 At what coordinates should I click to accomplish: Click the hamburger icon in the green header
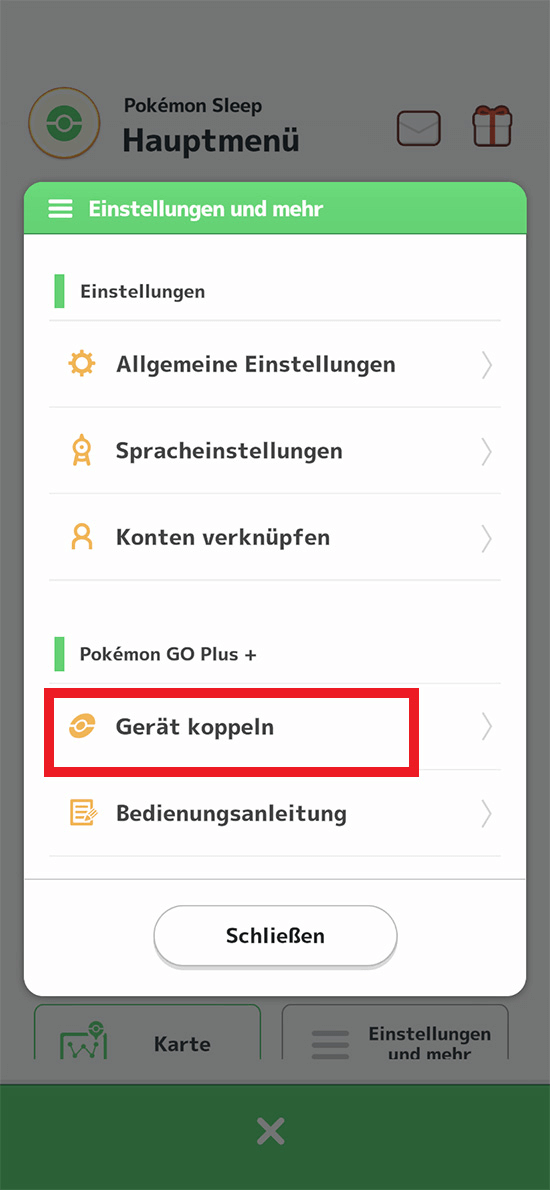point(61,209)
